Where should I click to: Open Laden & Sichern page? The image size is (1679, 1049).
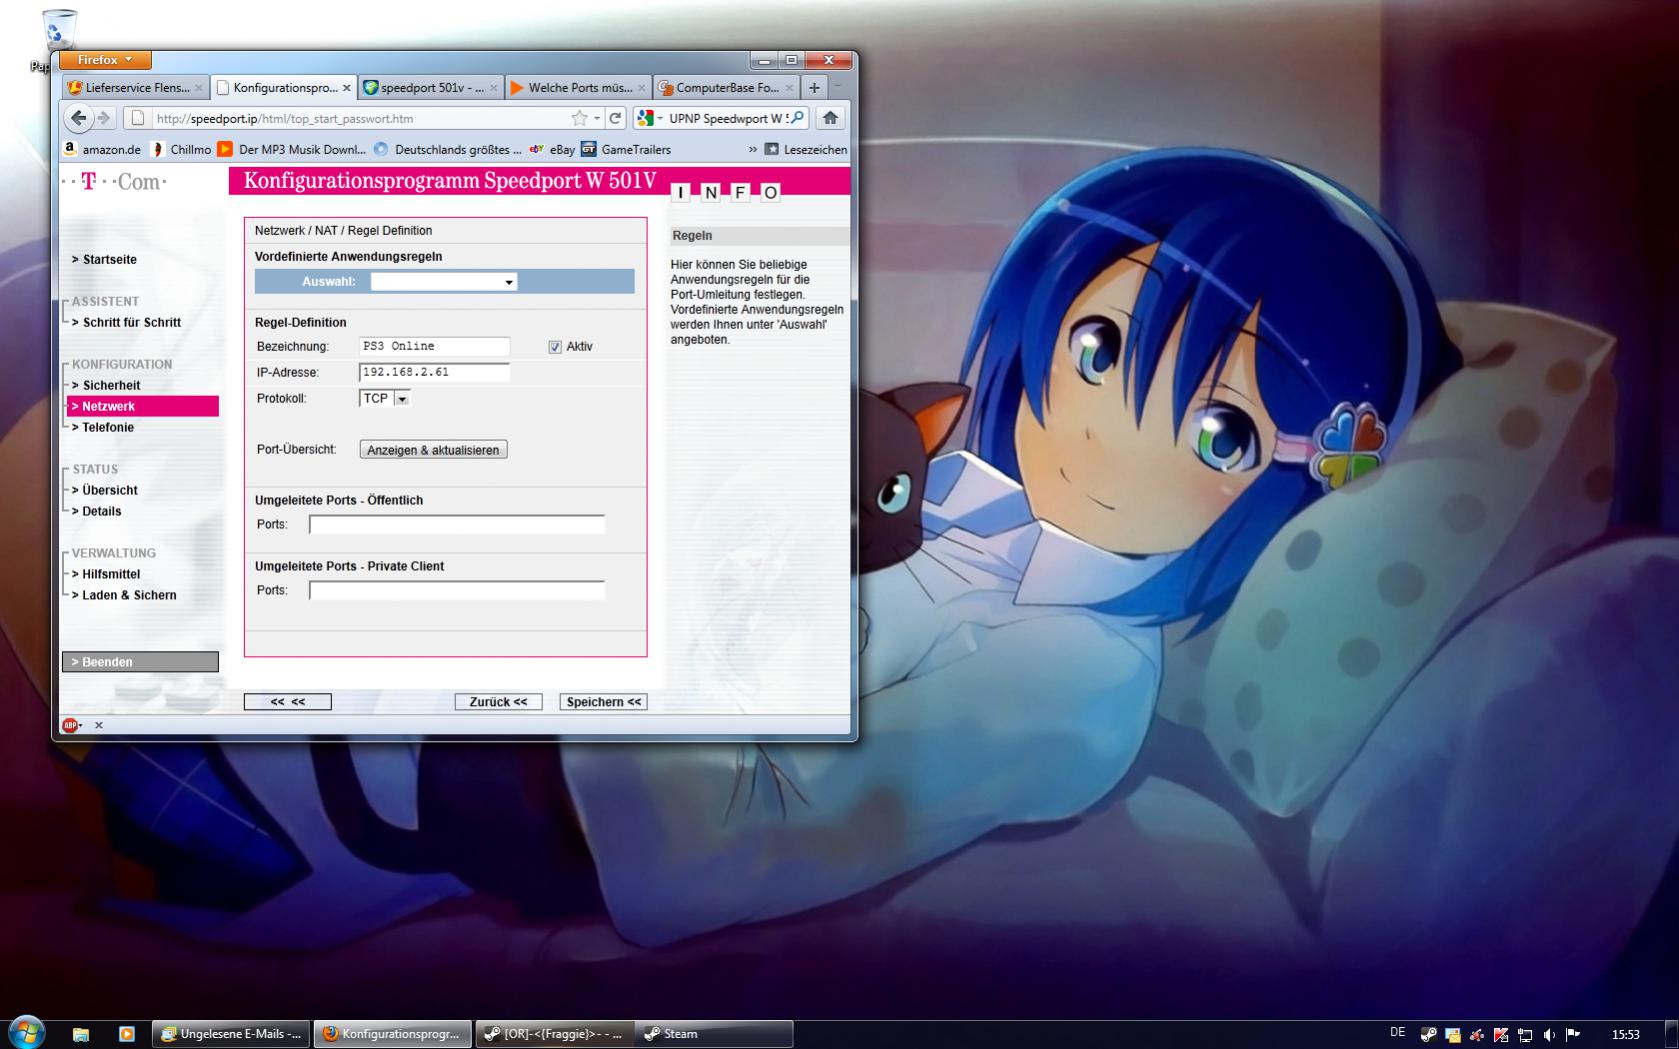point(128,596)
